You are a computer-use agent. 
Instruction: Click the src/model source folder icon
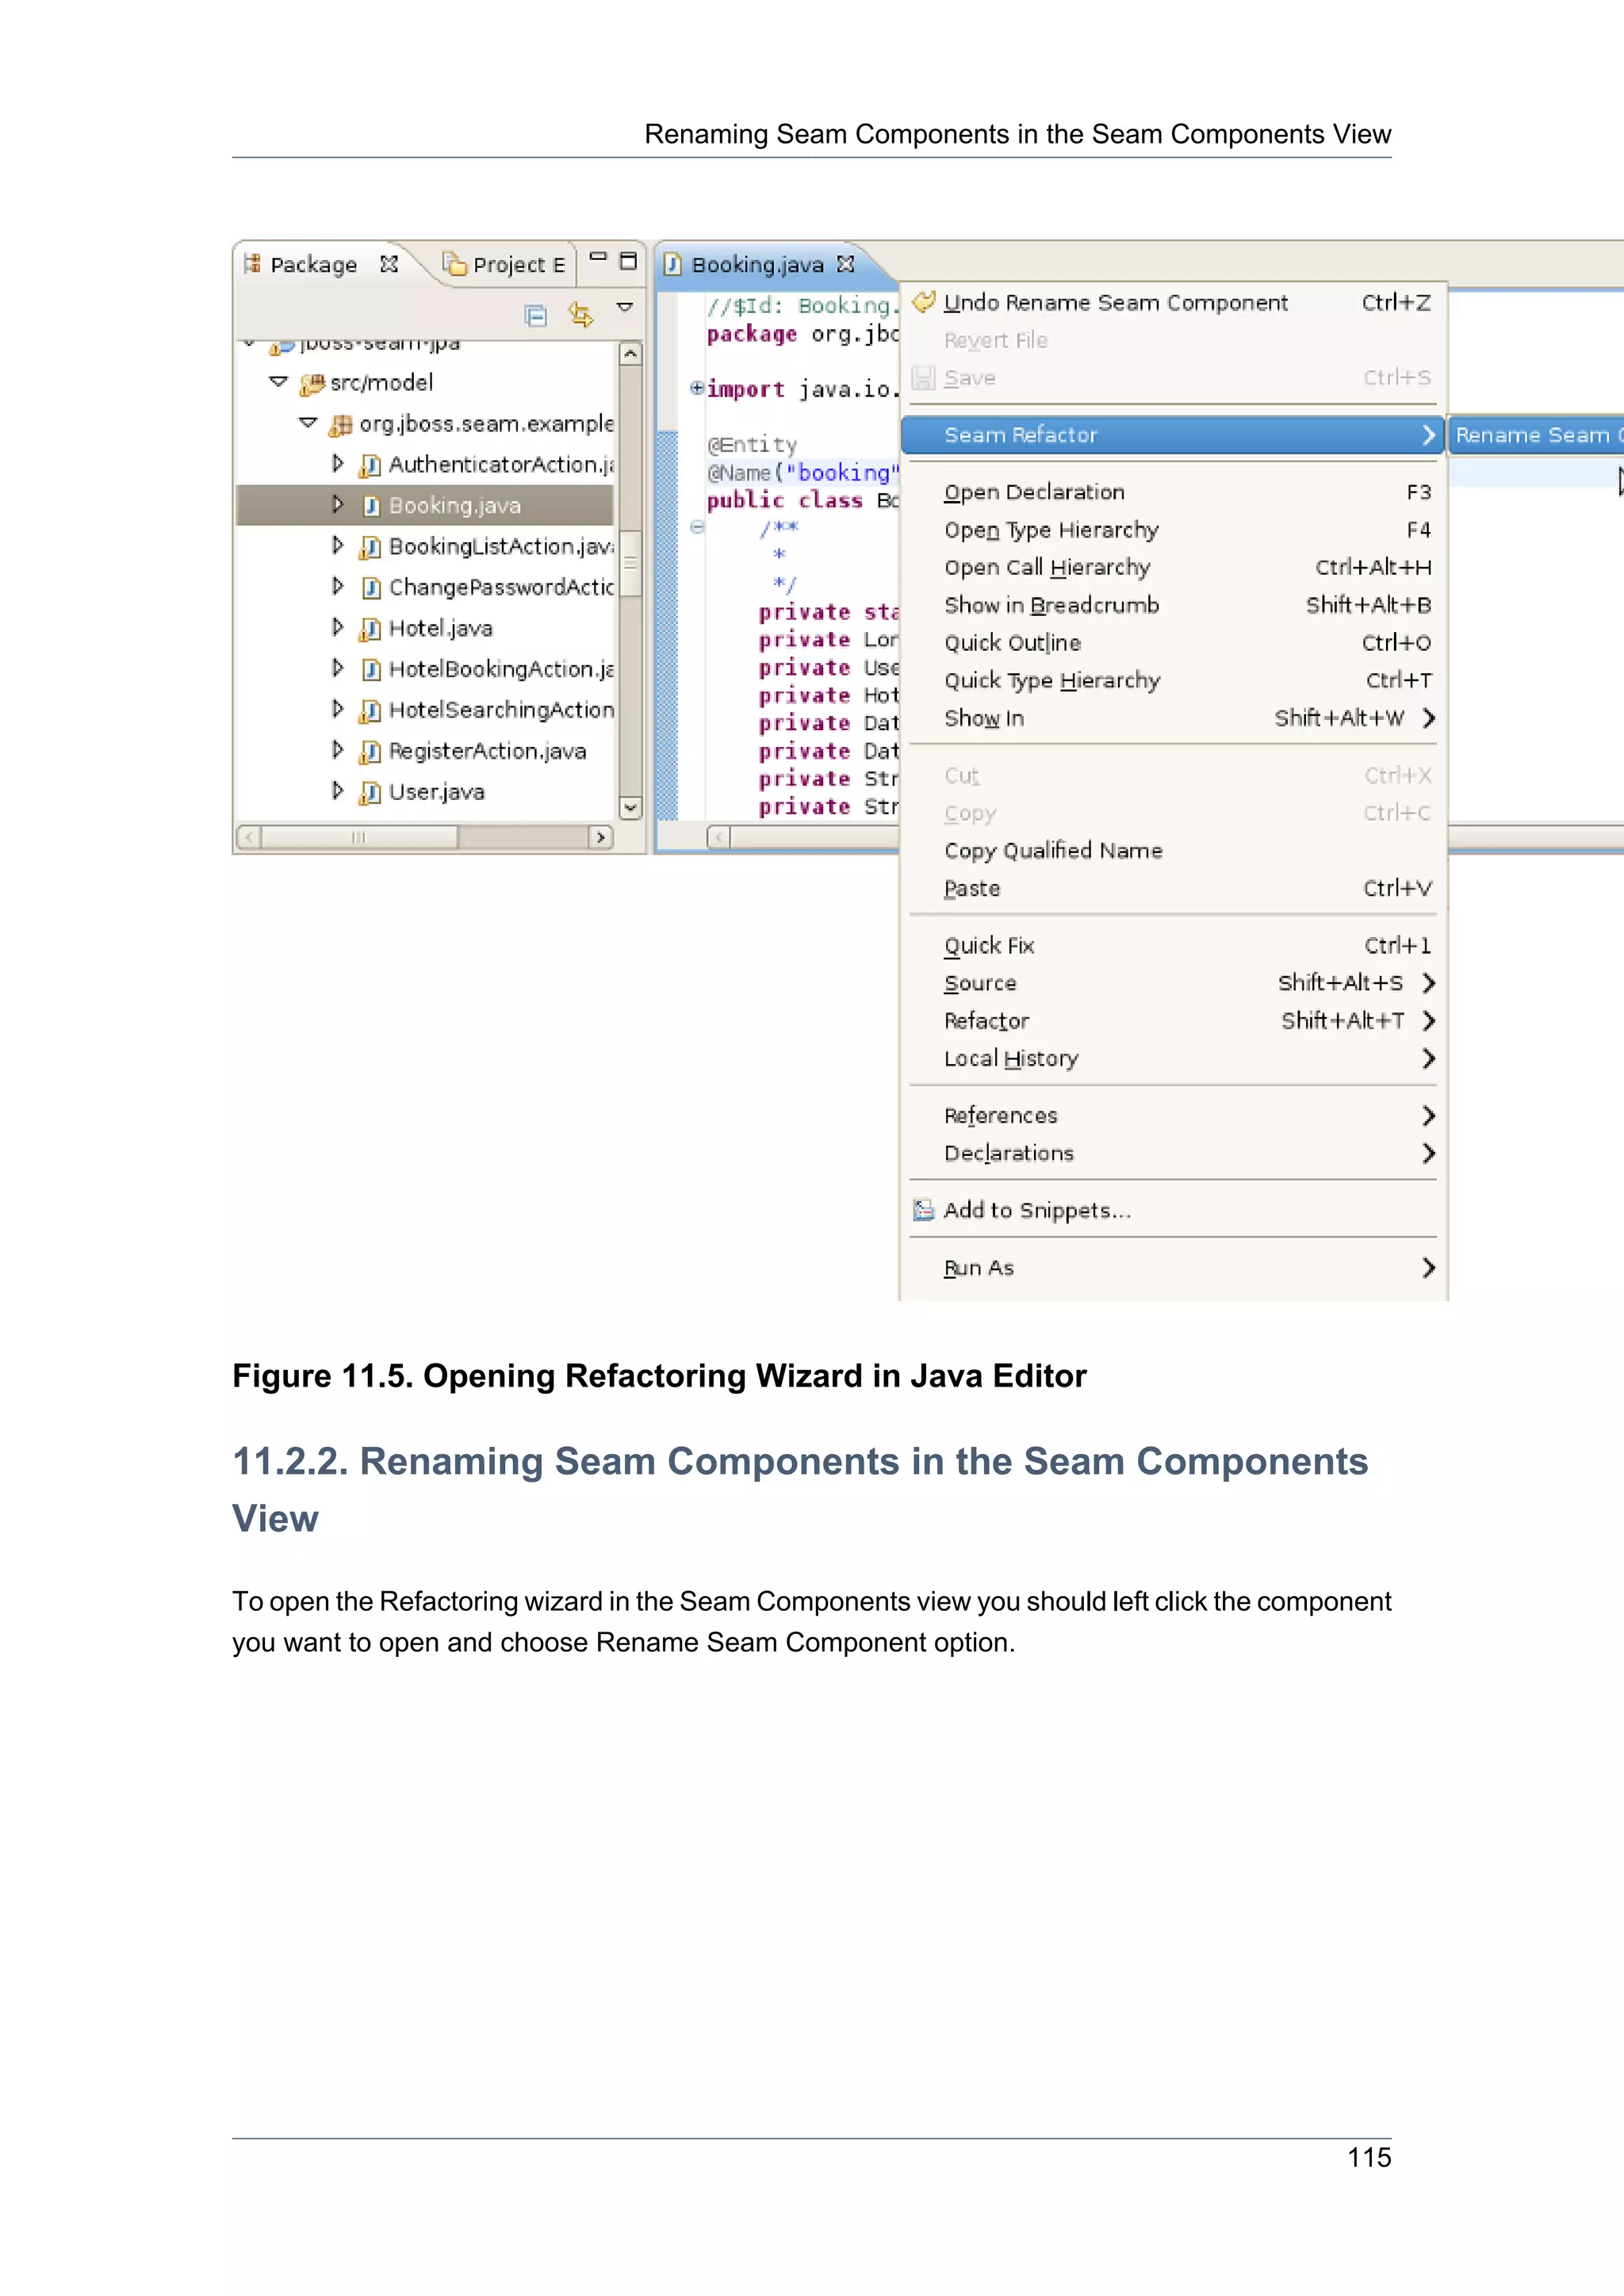pos(312,383)
